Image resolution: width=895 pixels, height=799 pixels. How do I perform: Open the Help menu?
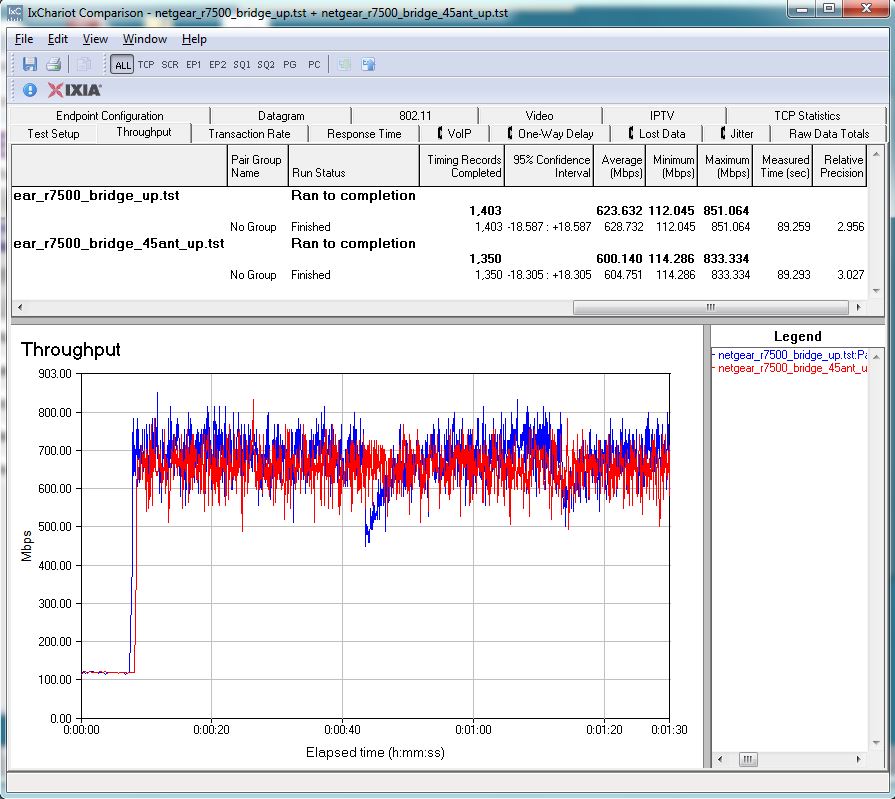pyautogui.click(x=194, y=39)
